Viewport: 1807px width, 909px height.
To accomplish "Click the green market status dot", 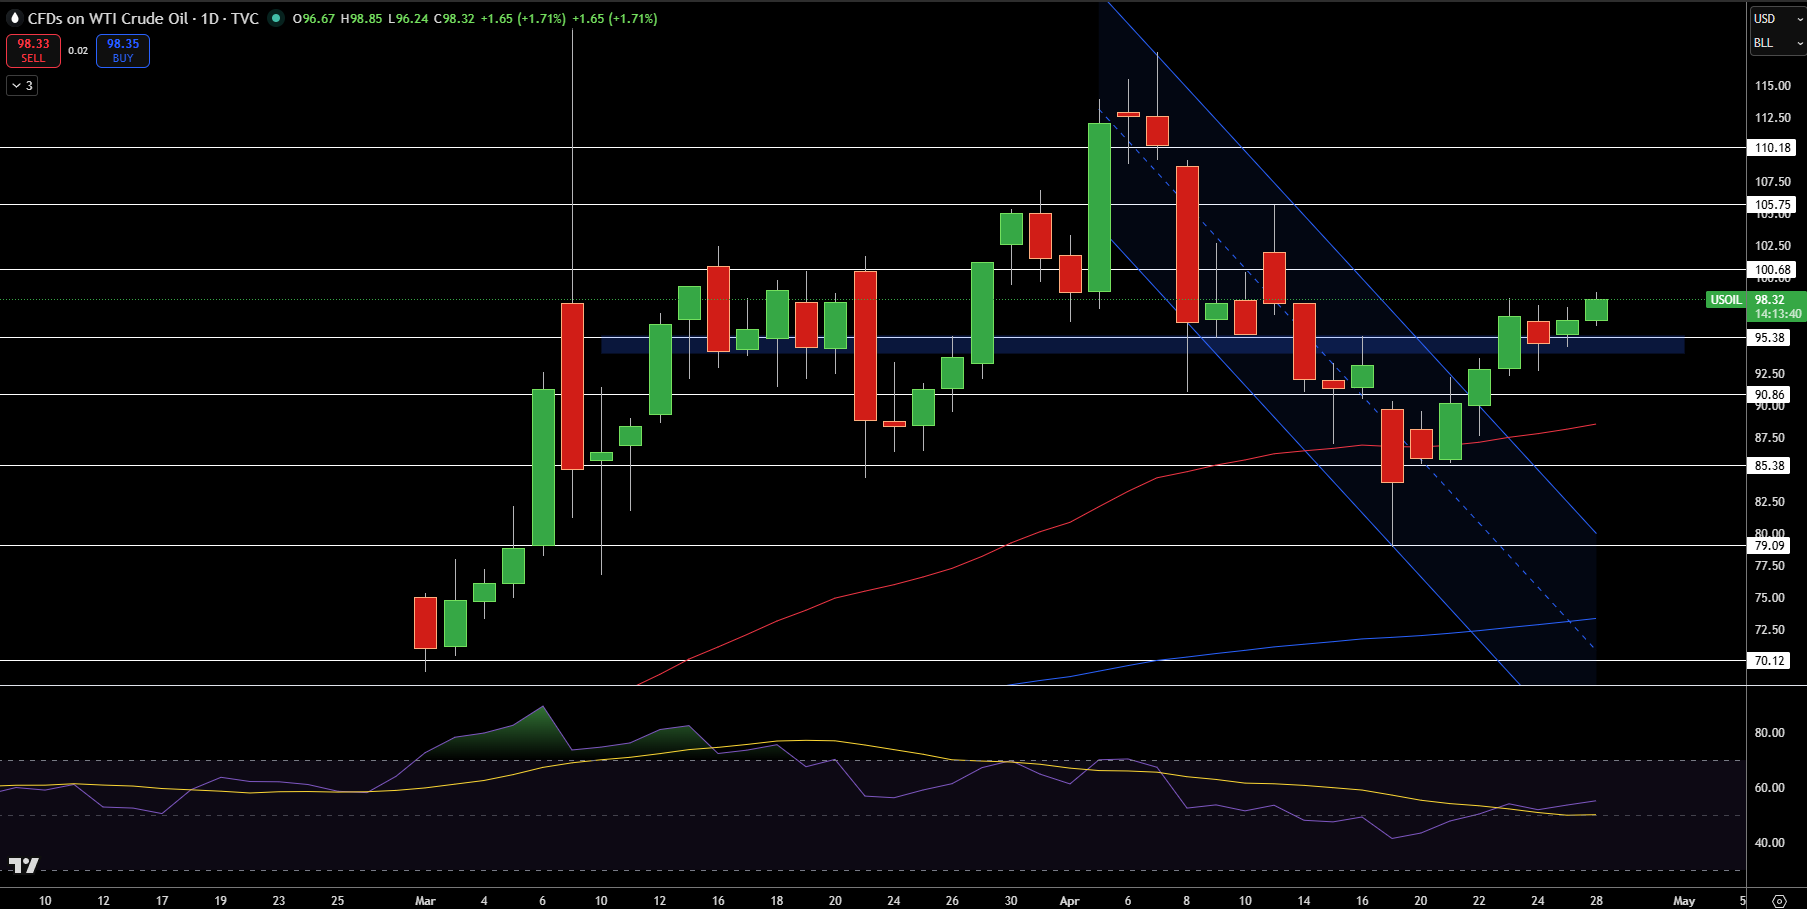I will point(276,18).
